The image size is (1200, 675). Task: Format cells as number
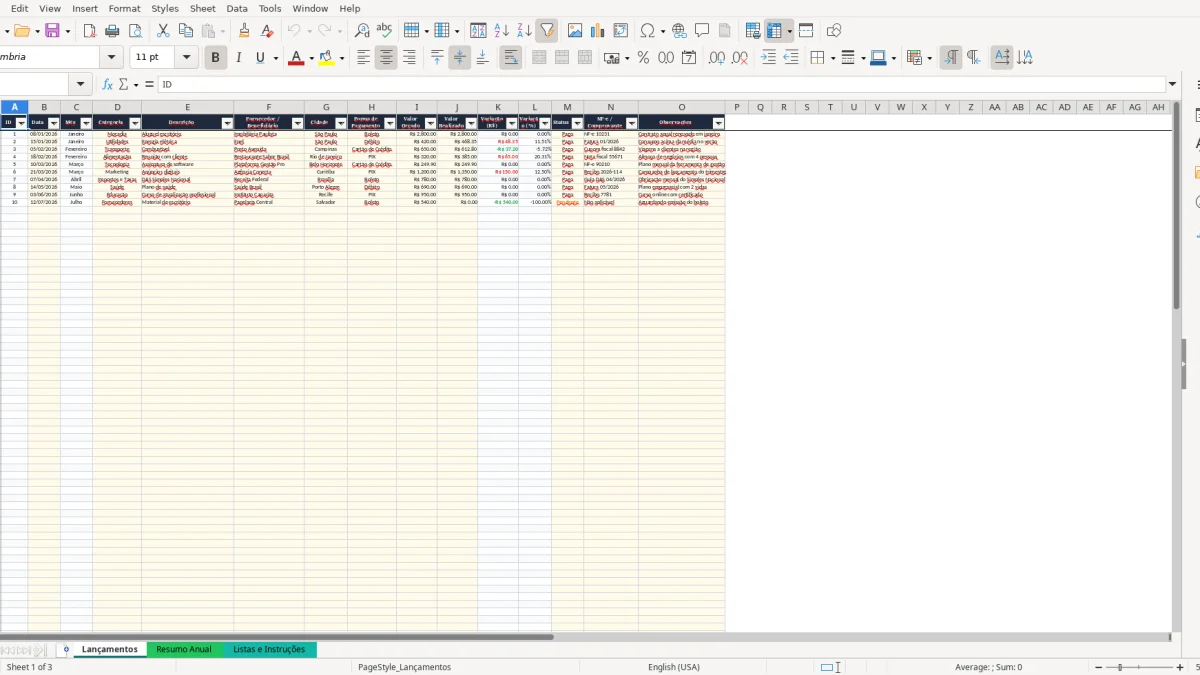[666, 58]
